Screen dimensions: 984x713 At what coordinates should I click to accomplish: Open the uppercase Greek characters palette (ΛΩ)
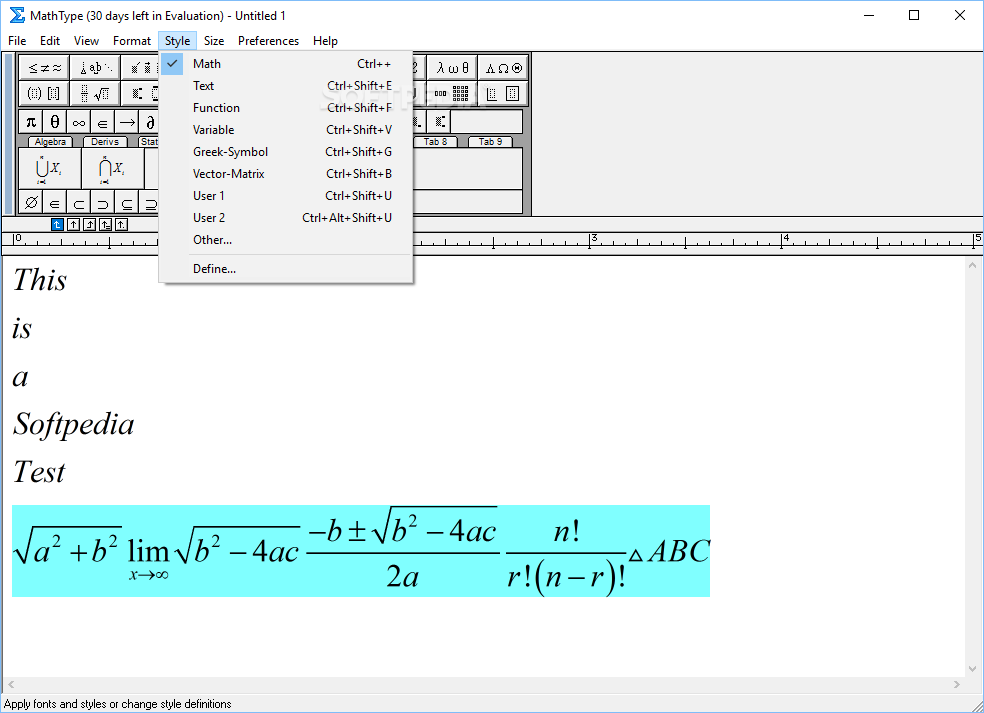point(503,68)
